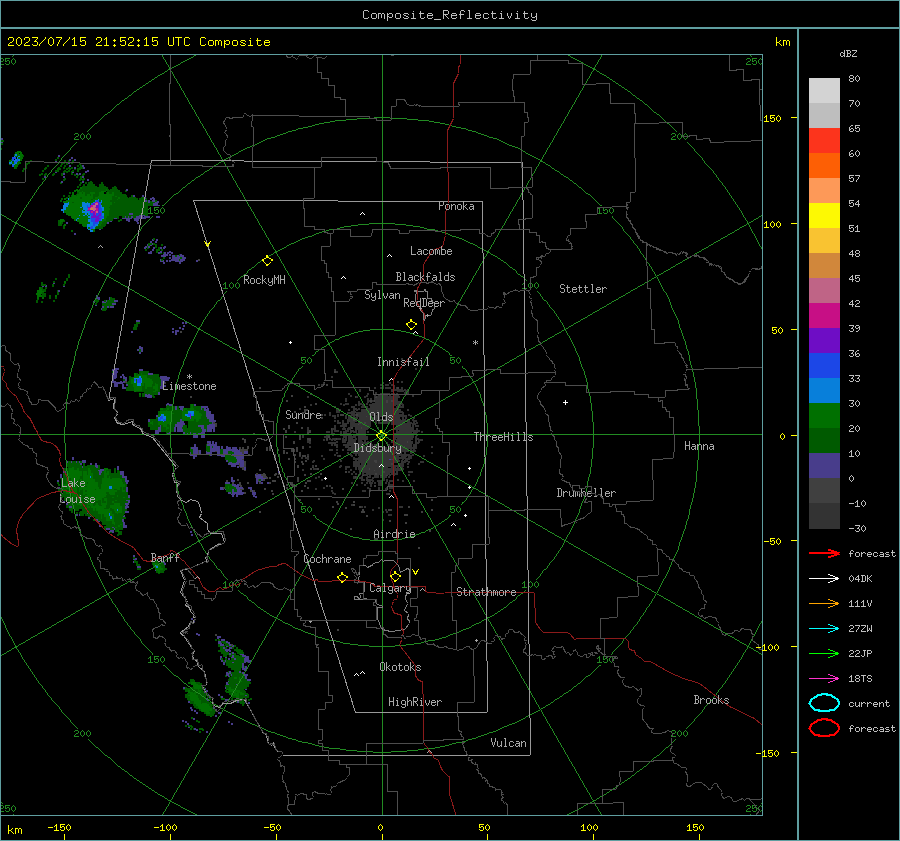The height and width of the screenshot is (841, 900).
Task: Click the yellow V marker right of Calgary diamond
Action: tap(416, 572)
